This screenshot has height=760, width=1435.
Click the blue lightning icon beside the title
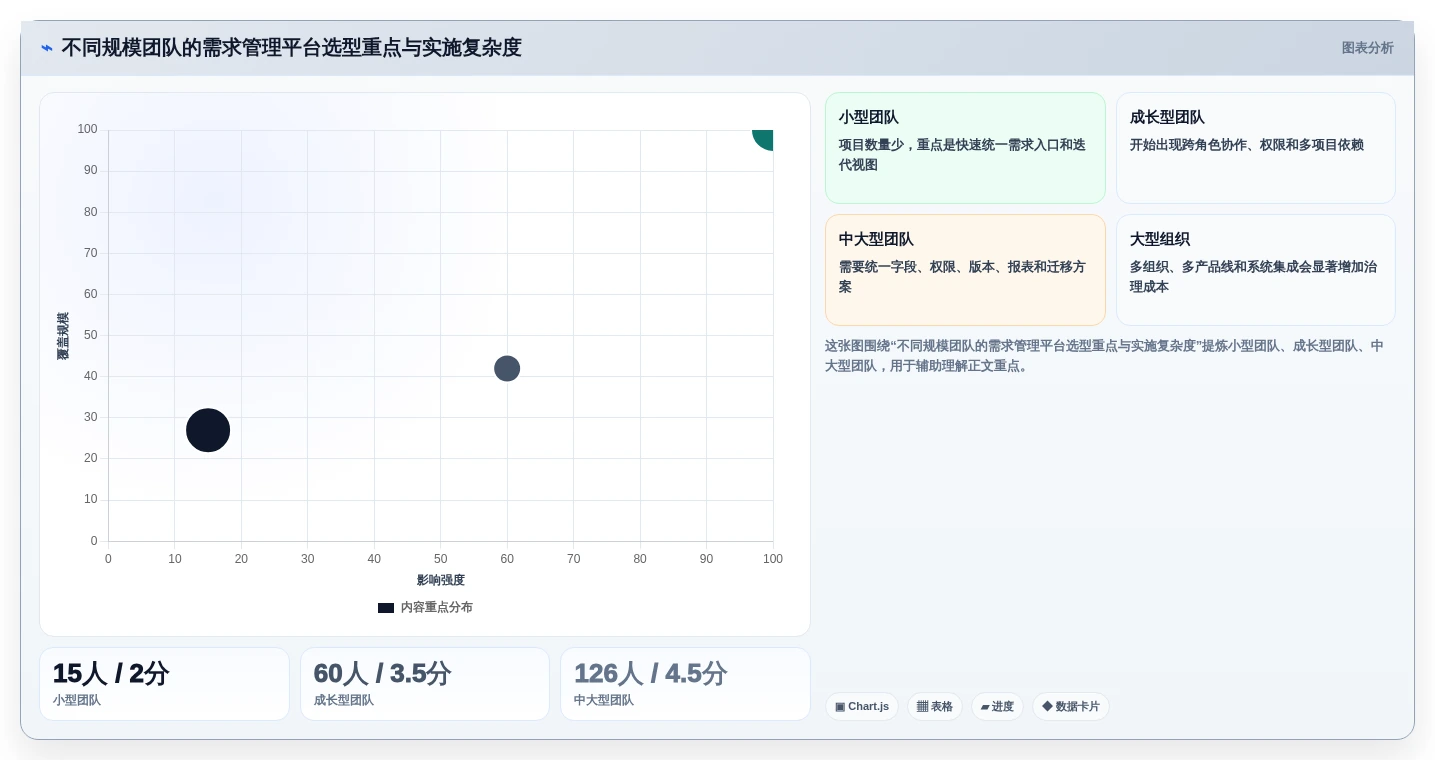[47, 48]
